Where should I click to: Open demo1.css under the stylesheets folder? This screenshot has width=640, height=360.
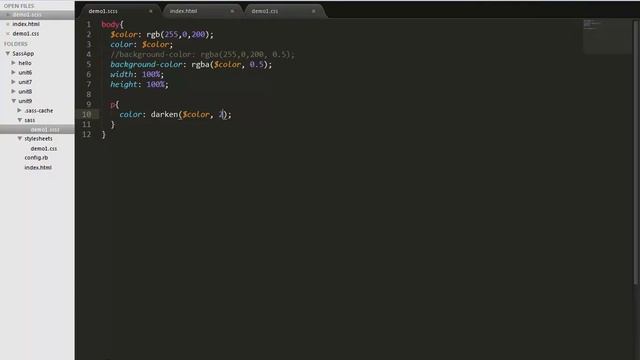pos(44,149)
